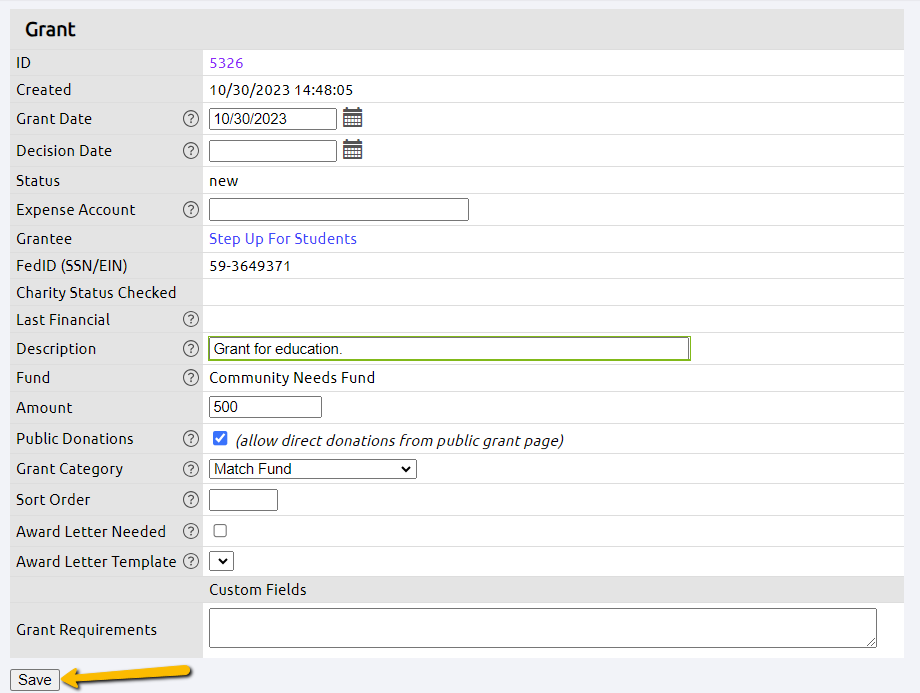Open the Step Up For Students grantee link
The width and height of the screenshot is (920, 693).
(282, 239)
